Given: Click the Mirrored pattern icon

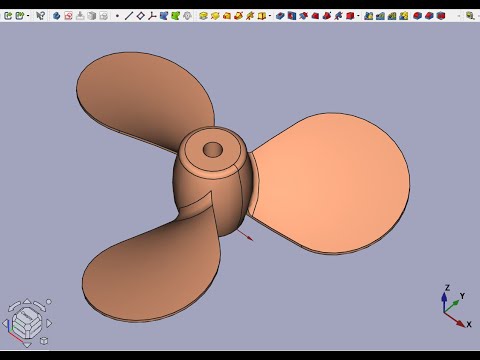Looking at the screenshot, I should (x=369, y=15).
